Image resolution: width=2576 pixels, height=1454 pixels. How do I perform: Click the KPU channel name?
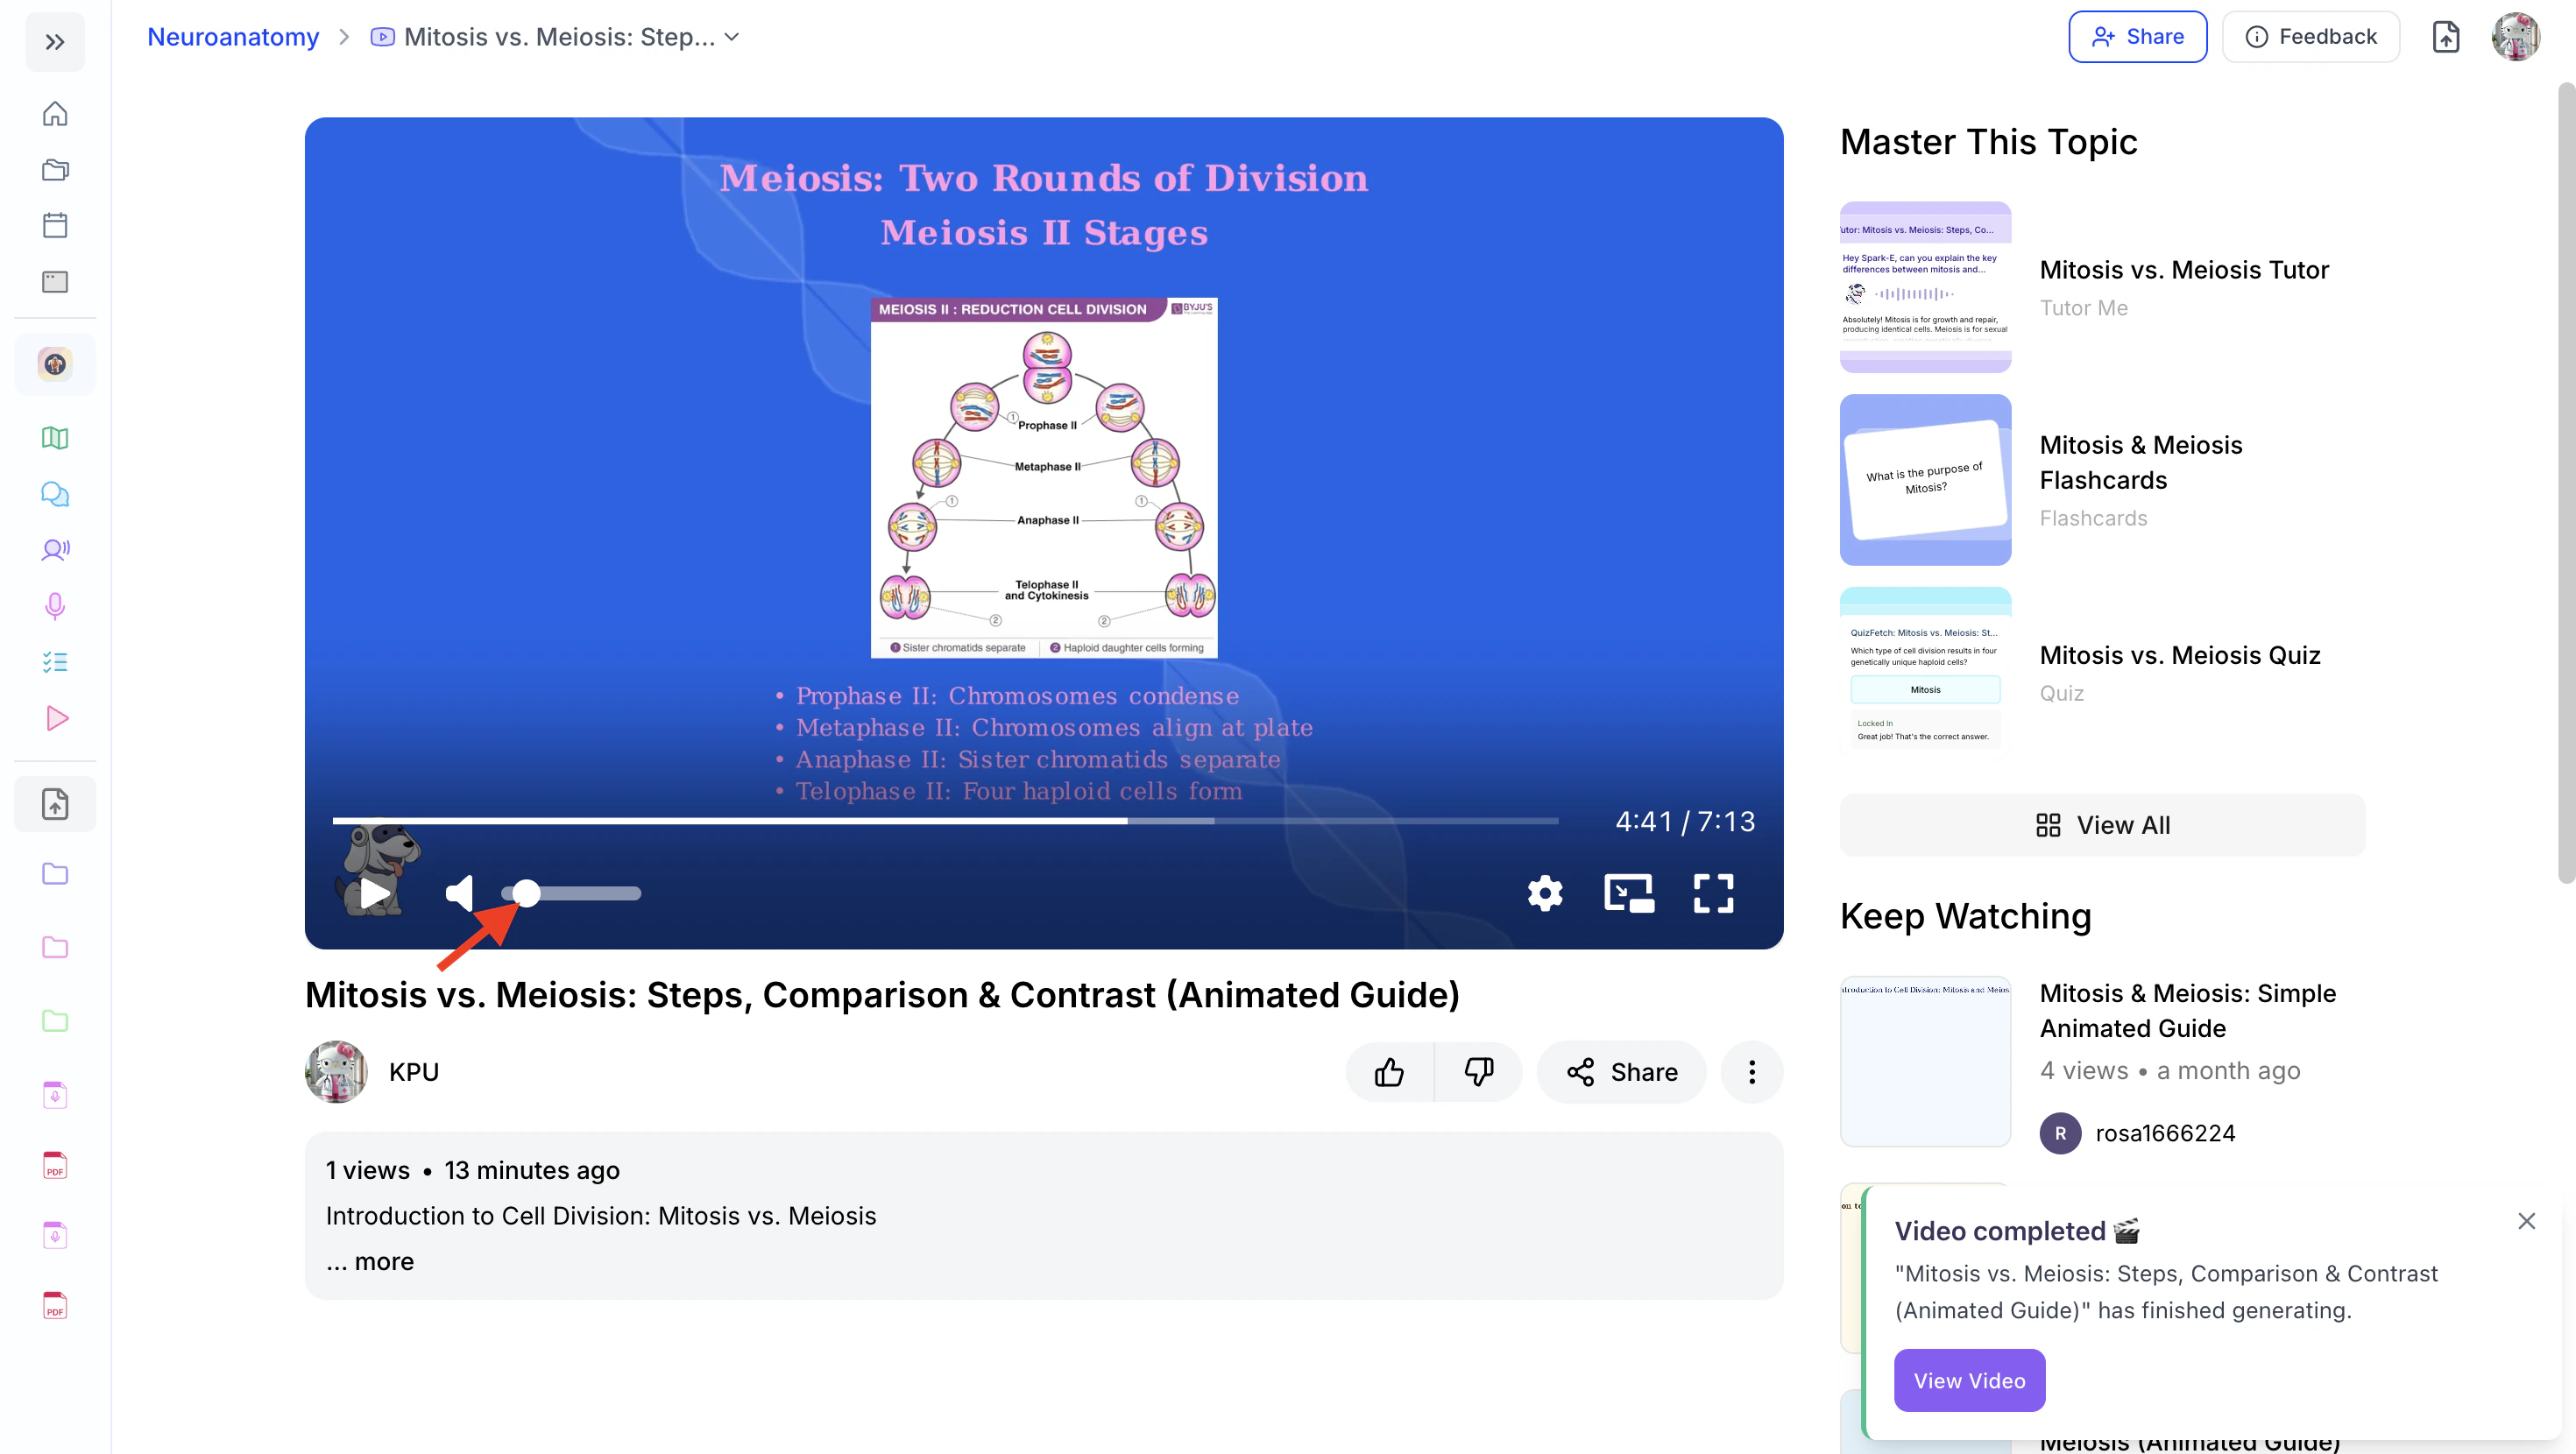coord(414,1072)
